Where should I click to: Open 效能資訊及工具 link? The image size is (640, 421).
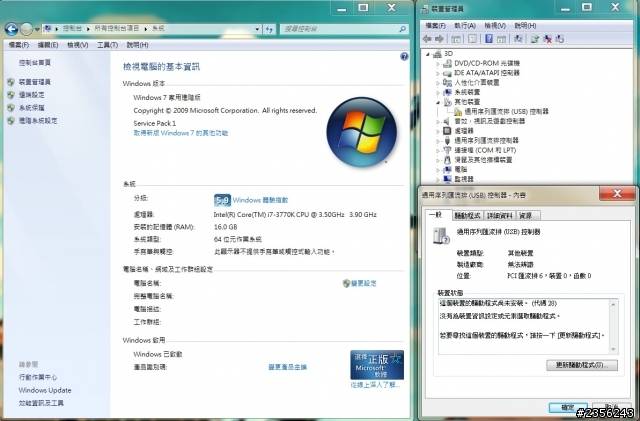pos(41,403)
